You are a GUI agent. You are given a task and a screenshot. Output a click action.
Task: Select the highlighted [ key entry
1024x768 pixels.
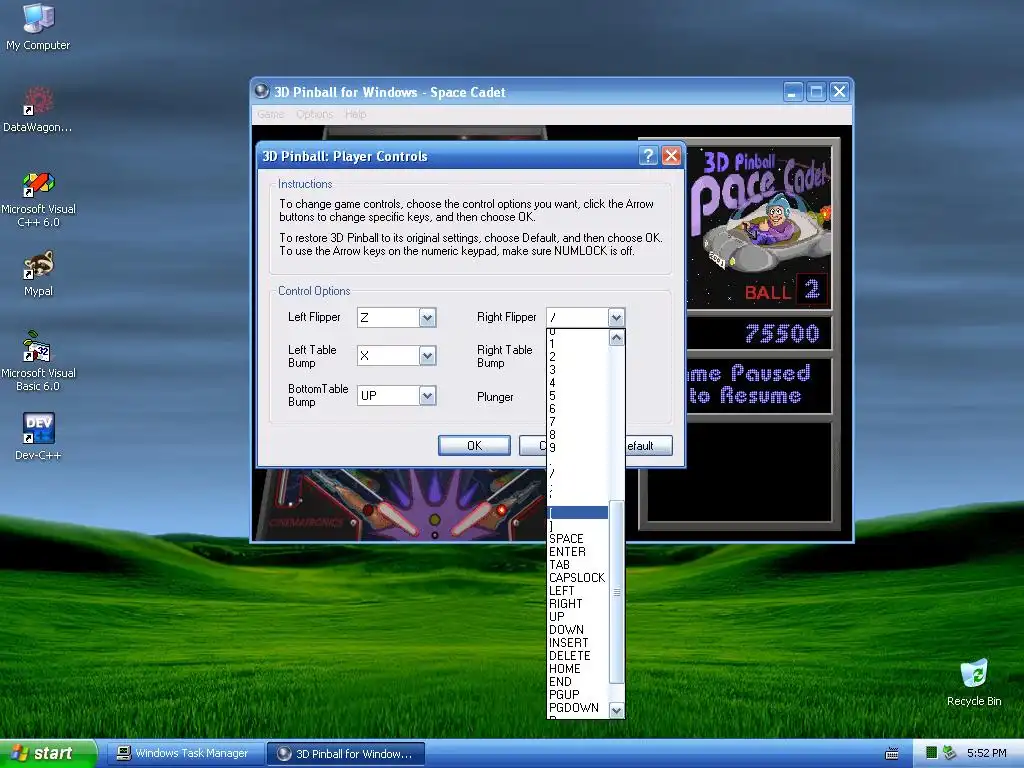[577, 513]
